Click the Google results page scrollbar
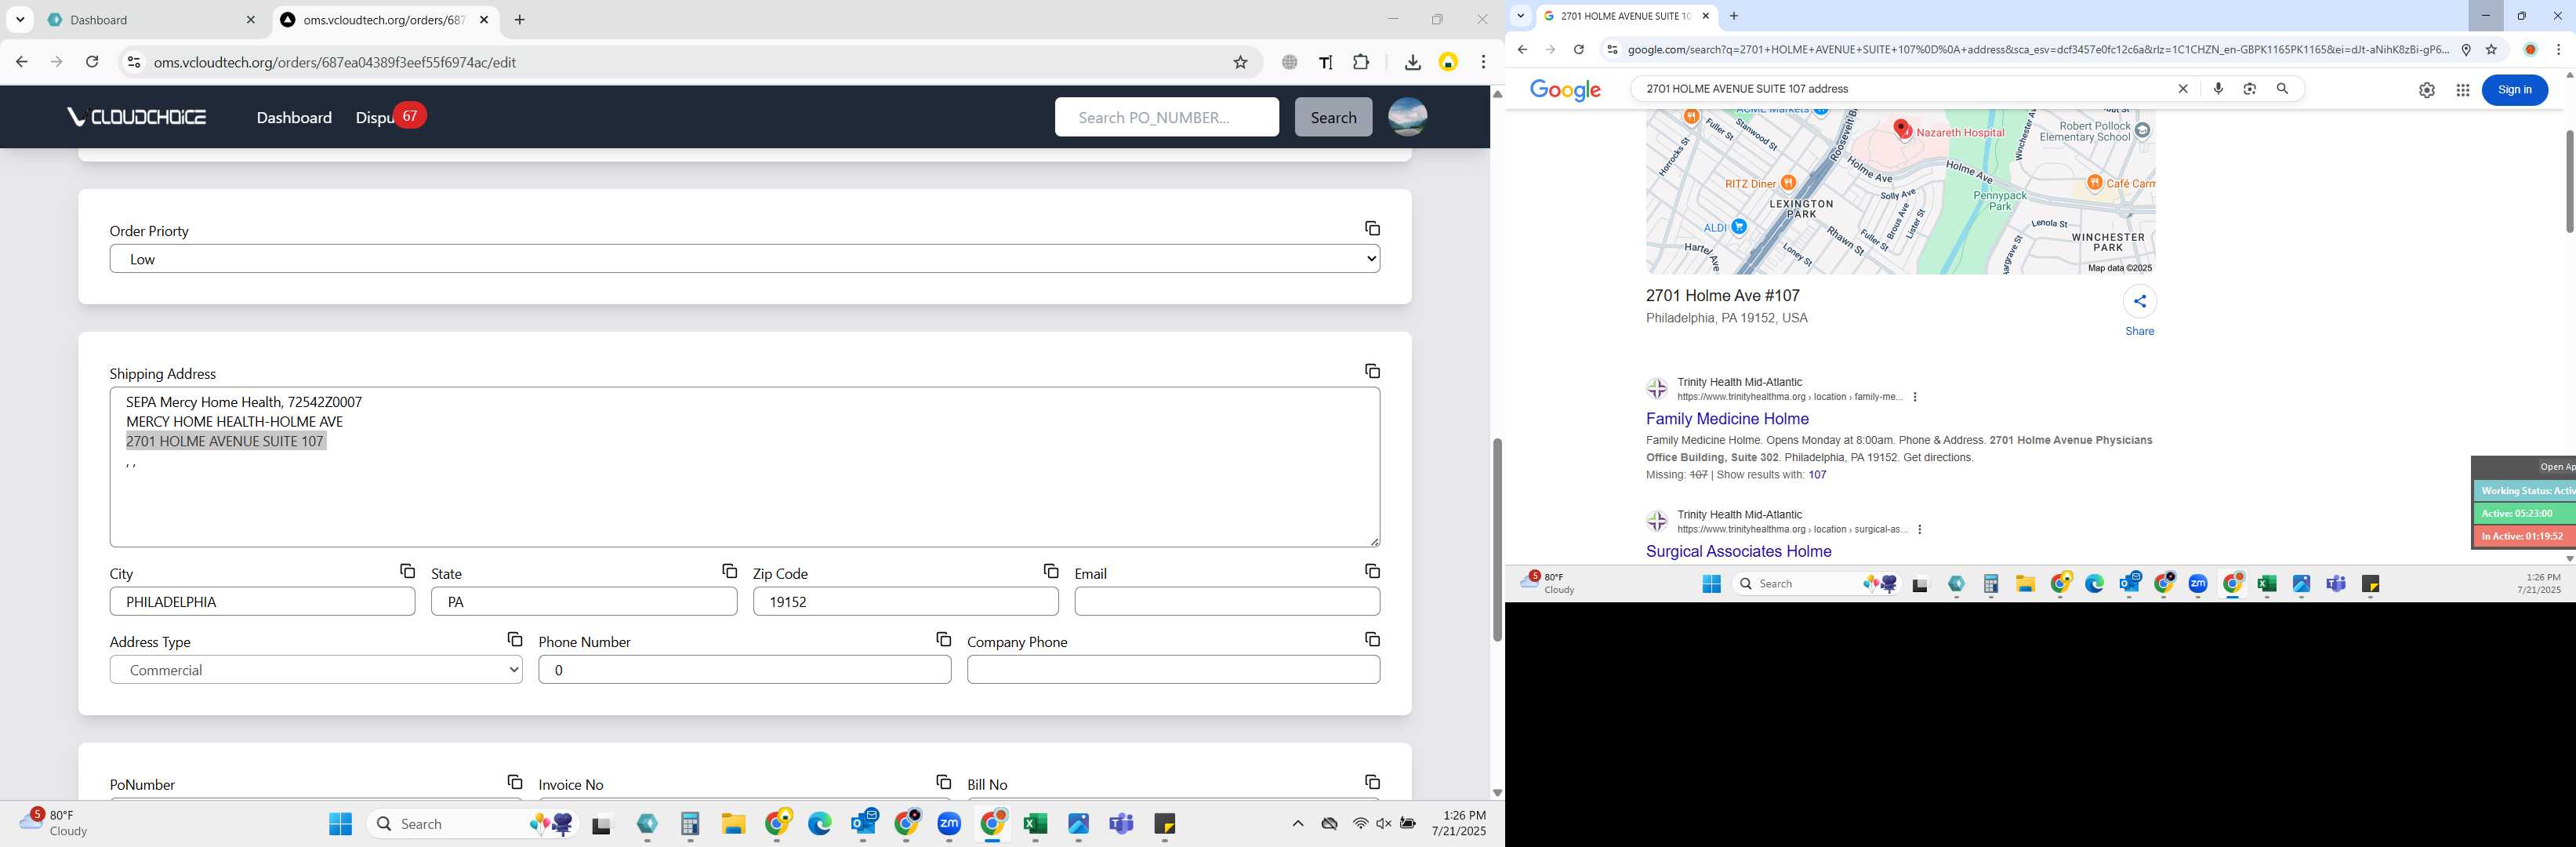 click(2568, 180)
